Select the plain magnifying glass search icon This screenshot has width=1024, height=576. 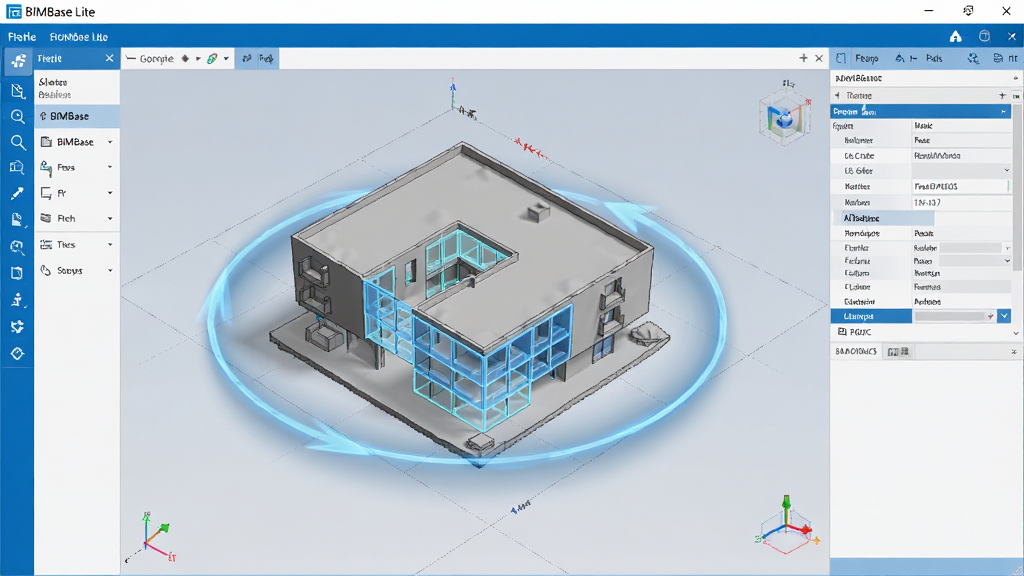click(x=18, y=142)
